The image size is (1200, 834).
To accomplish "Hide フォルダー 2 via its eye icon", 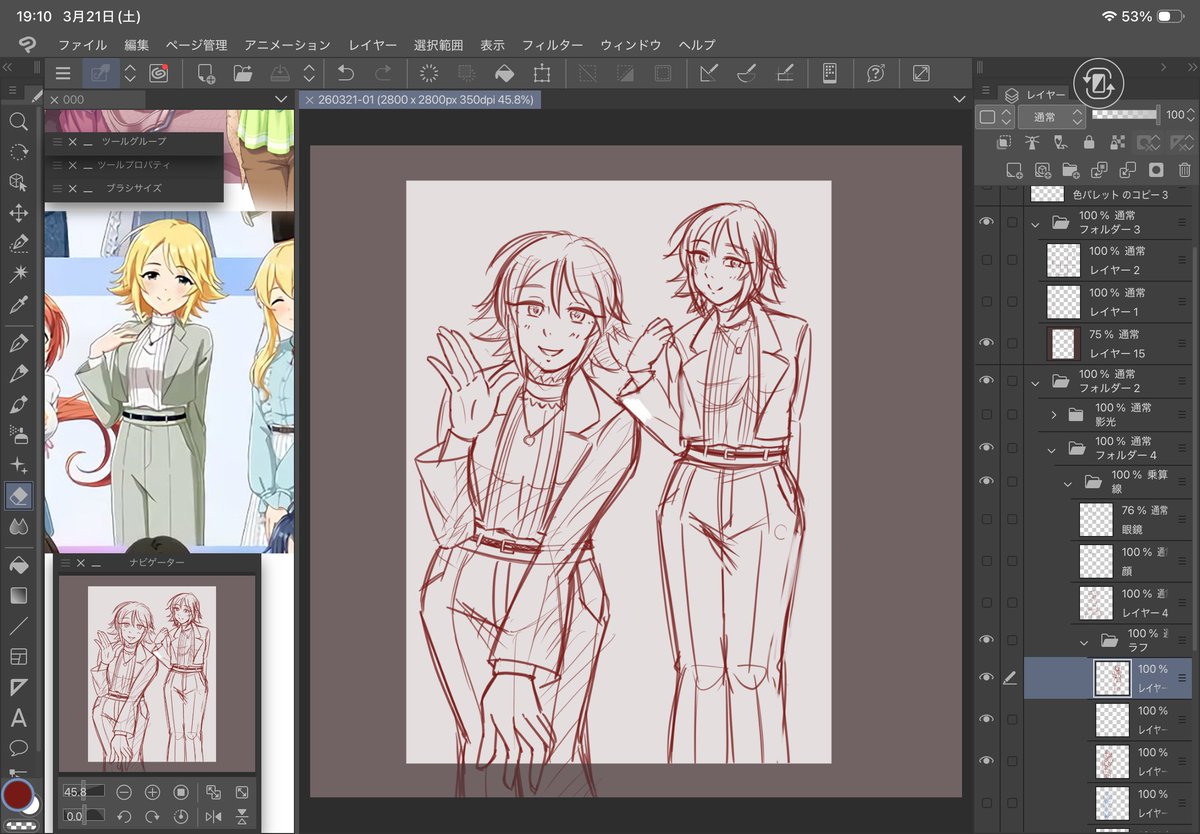I will click(x=987, y=381).
